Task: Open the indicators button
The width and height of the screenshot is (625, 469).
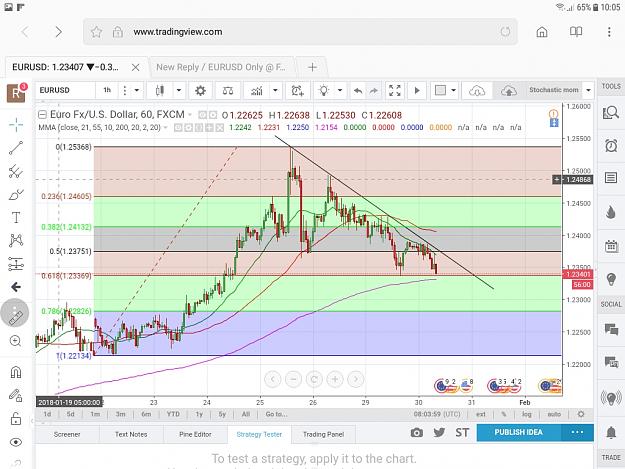Action: (x=257, y=91)
